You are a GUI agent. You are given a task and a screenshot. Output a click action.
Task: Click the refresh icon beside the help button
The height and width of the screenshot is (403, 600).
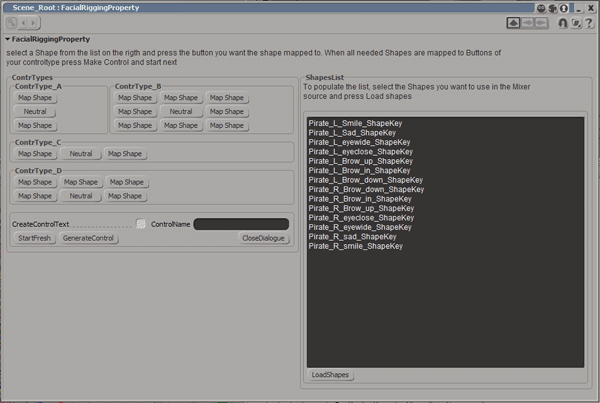click(x=577, y=23)
